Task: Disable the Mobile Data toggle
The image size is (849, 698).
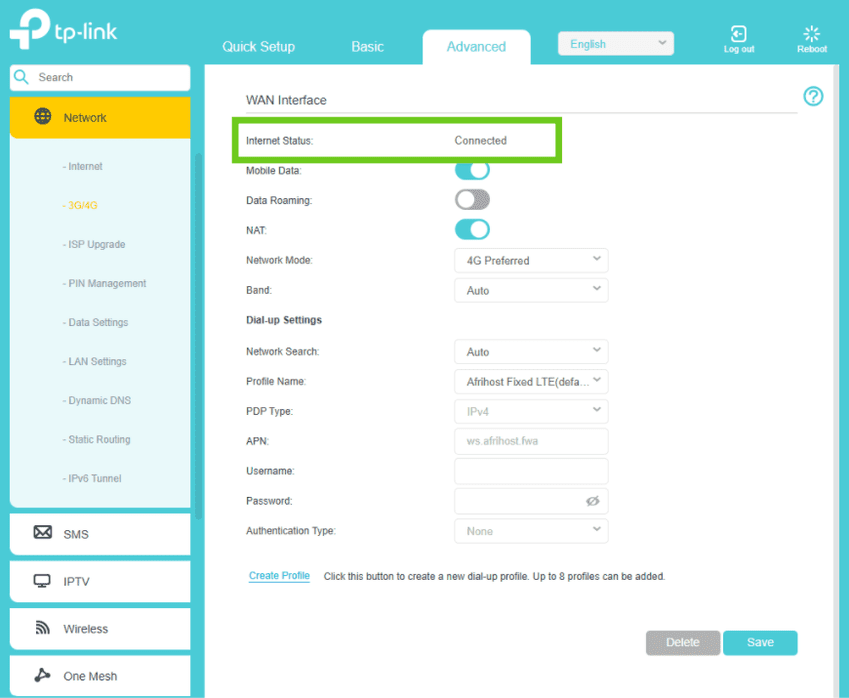Action: click(472, 171)
